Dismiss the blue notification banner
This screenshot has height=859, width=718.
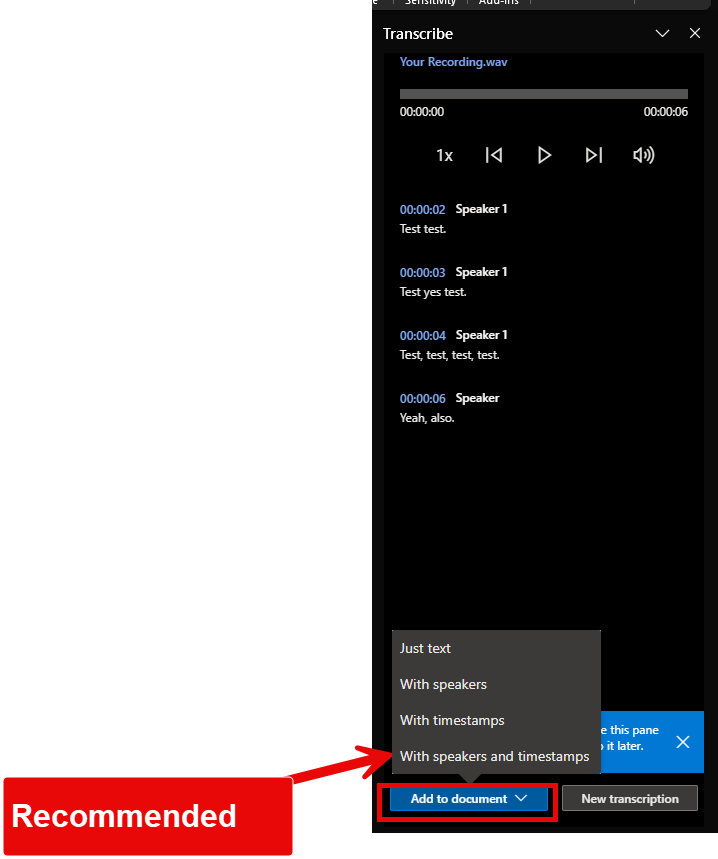683,741
